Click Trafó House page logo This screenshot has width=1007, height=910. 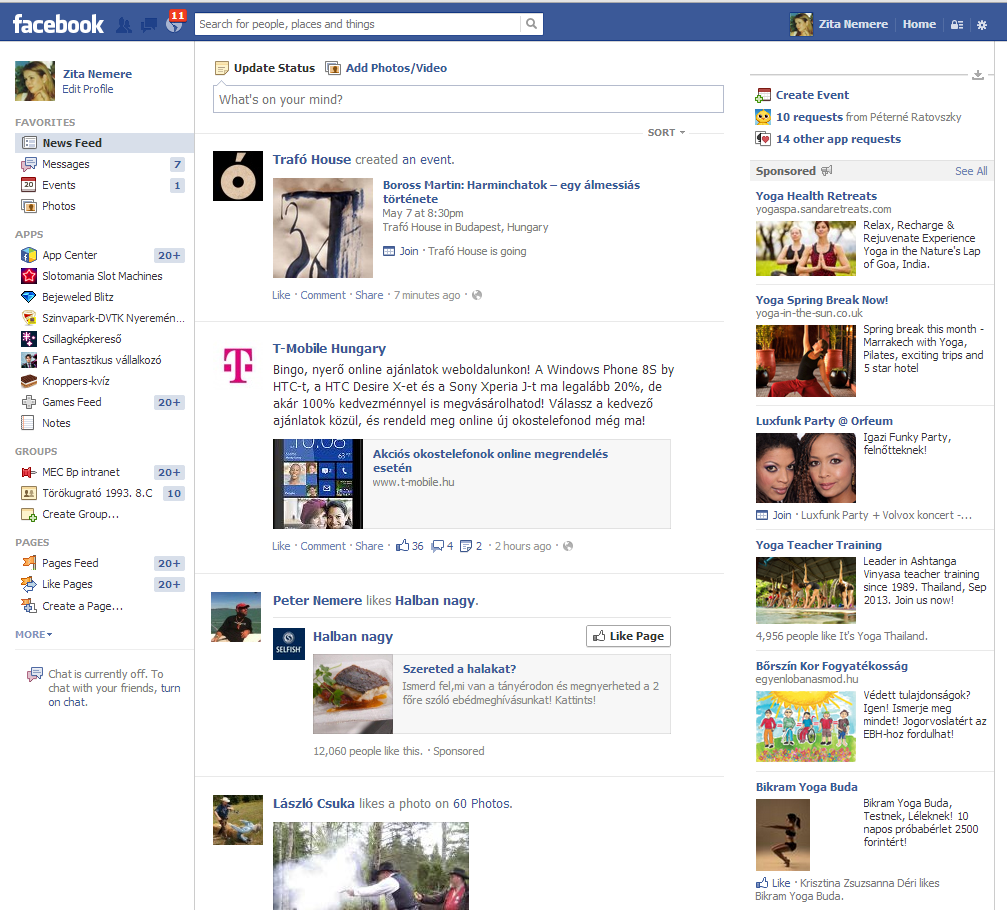tap(238, 176)
